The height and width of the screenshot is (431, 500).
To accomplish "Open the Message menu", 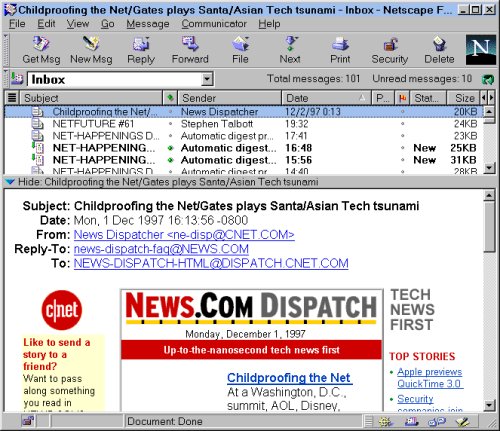I will (148, 24).
